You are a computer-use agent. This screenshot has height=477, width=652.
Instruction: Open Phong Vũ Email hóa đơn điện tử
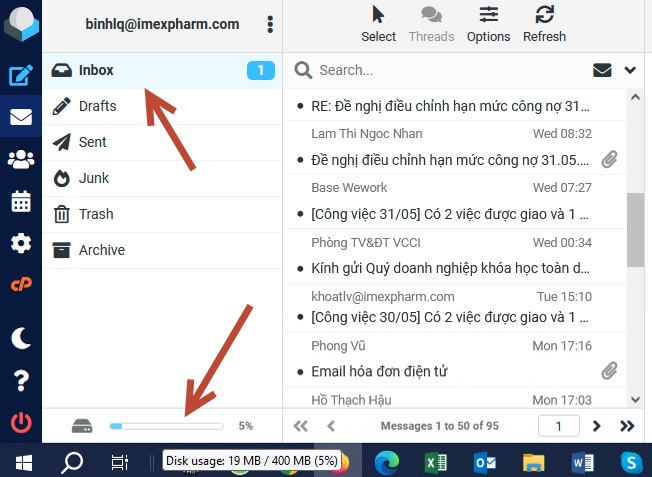(455, 360)
